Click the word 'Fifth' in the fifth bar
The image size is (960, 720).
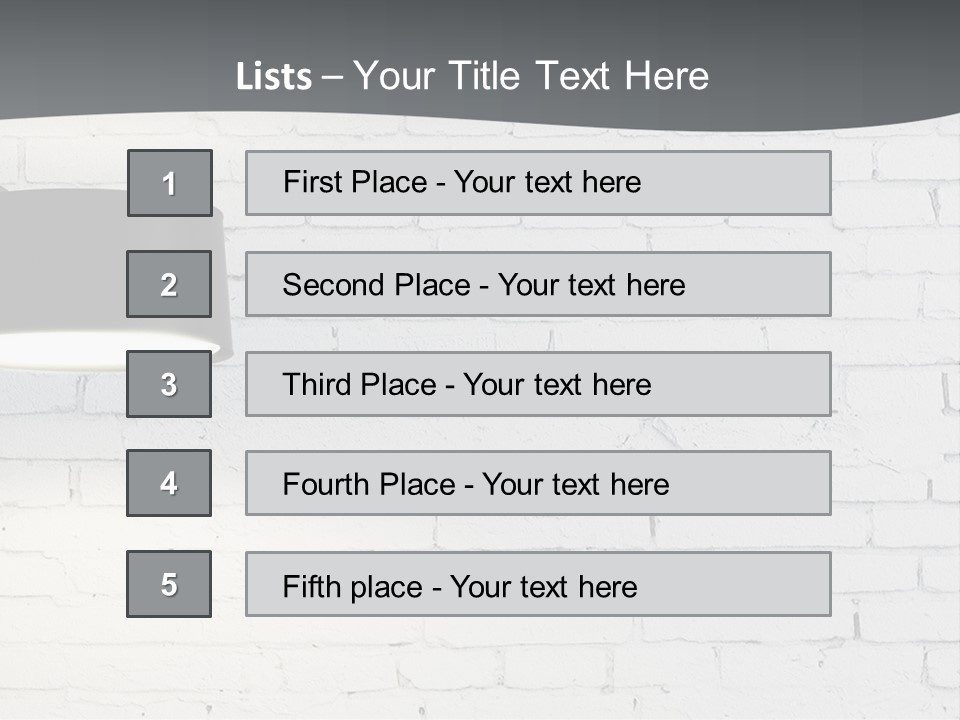311,586
